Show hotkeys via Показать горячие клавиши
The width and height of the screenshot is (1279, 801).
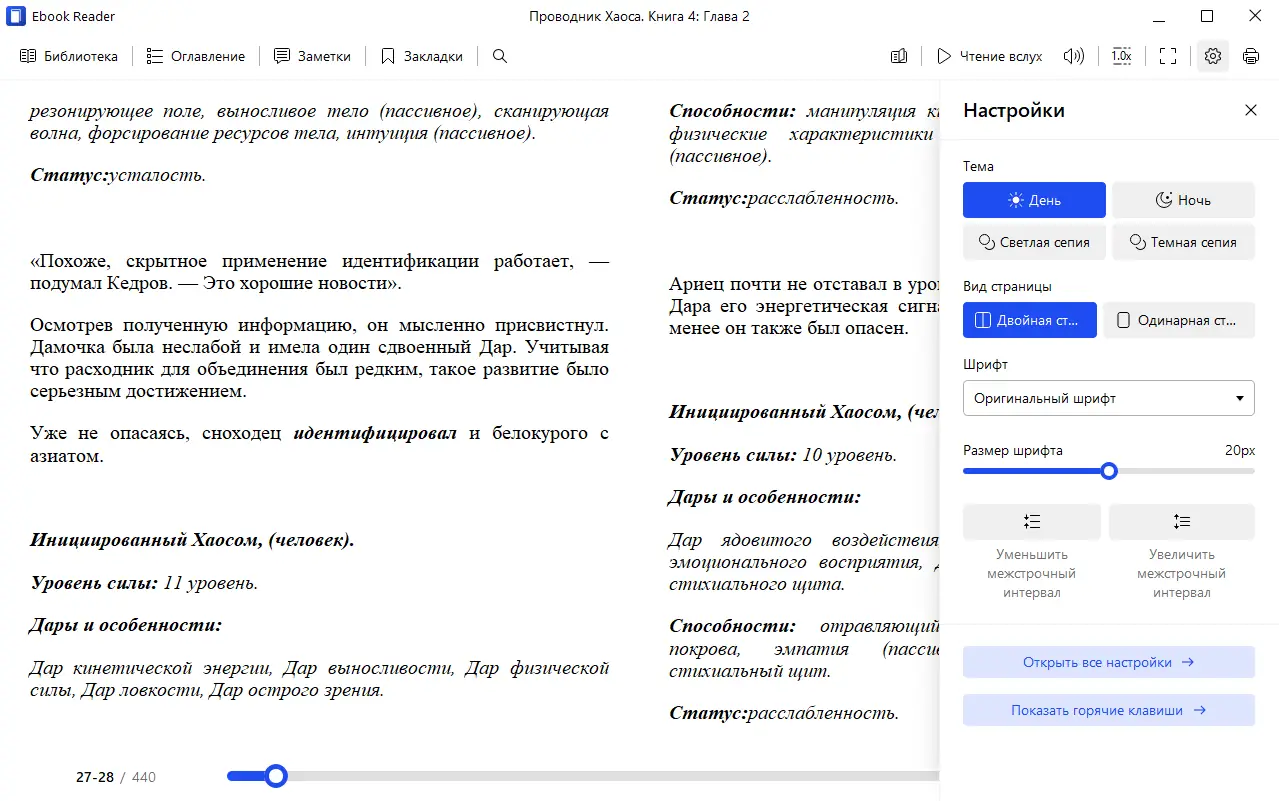coord(1108,709)
